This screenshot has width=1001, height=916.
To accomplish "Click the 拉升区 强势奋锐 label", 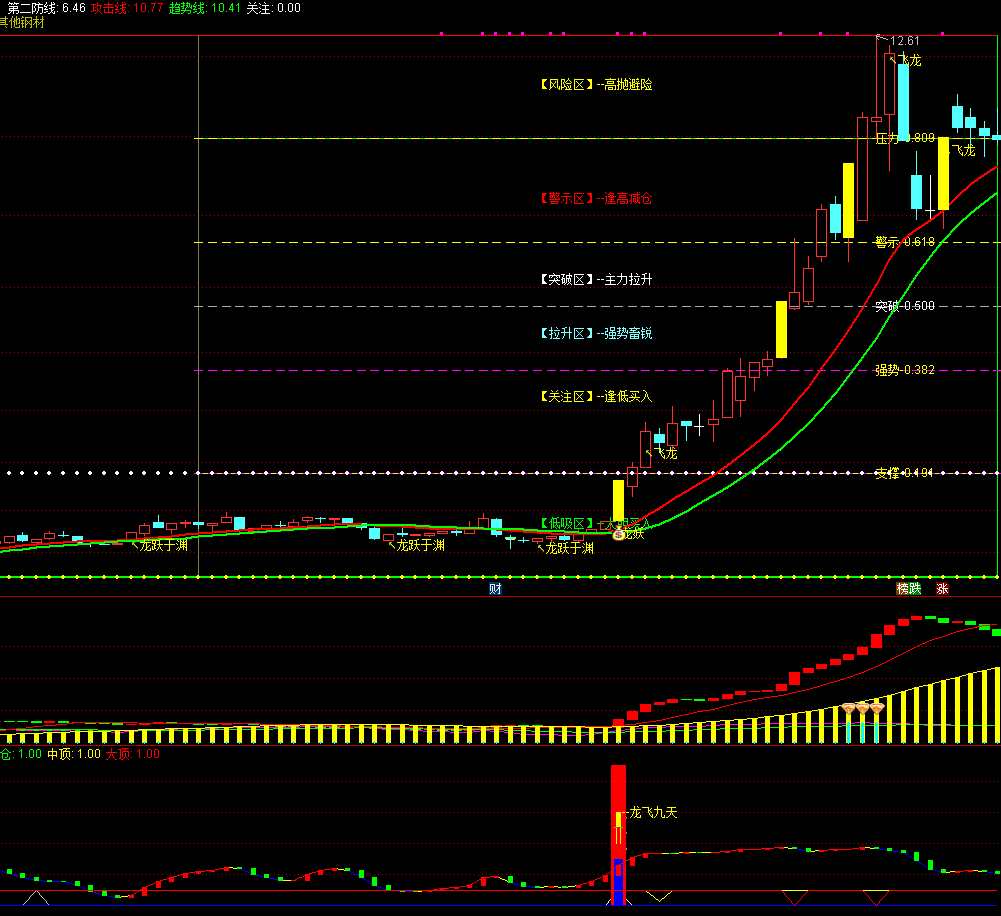I will click(x=595, y=333).
